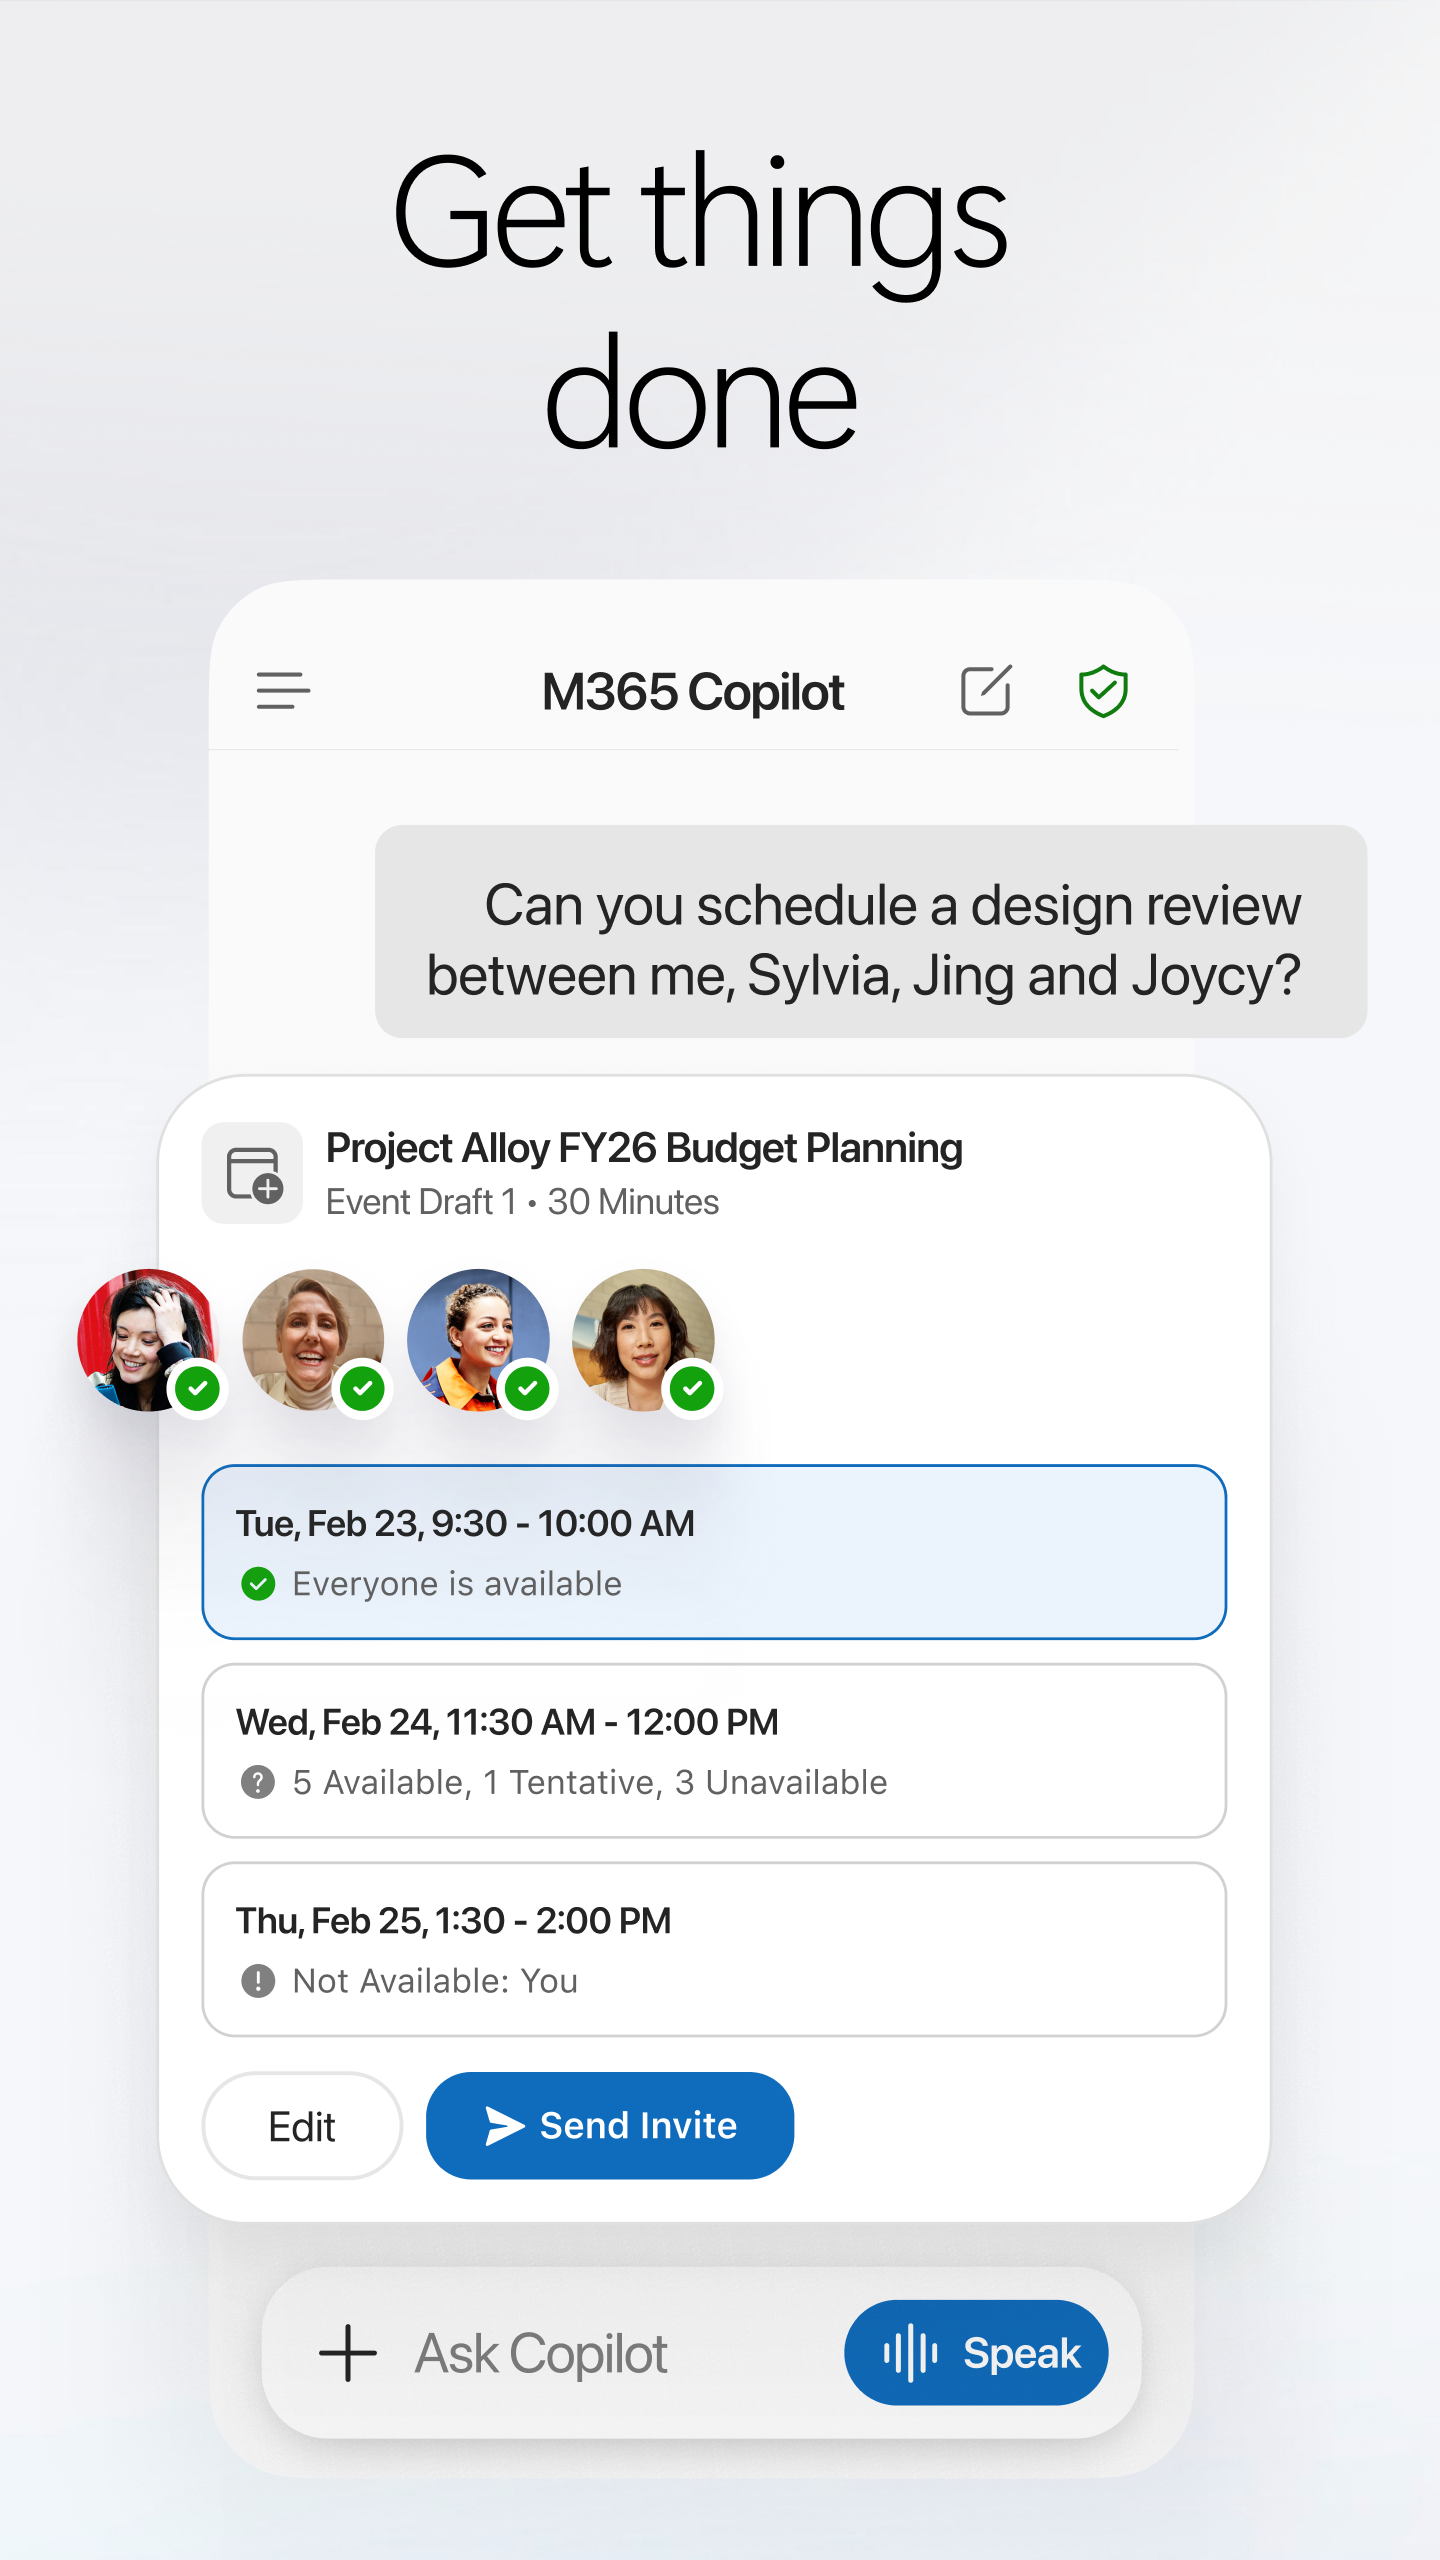This screenshot has height=2560, width=1440.
Task: Click the Project Alloy FY26 Budget Planning title
Action: click(x=644, y=1148)
